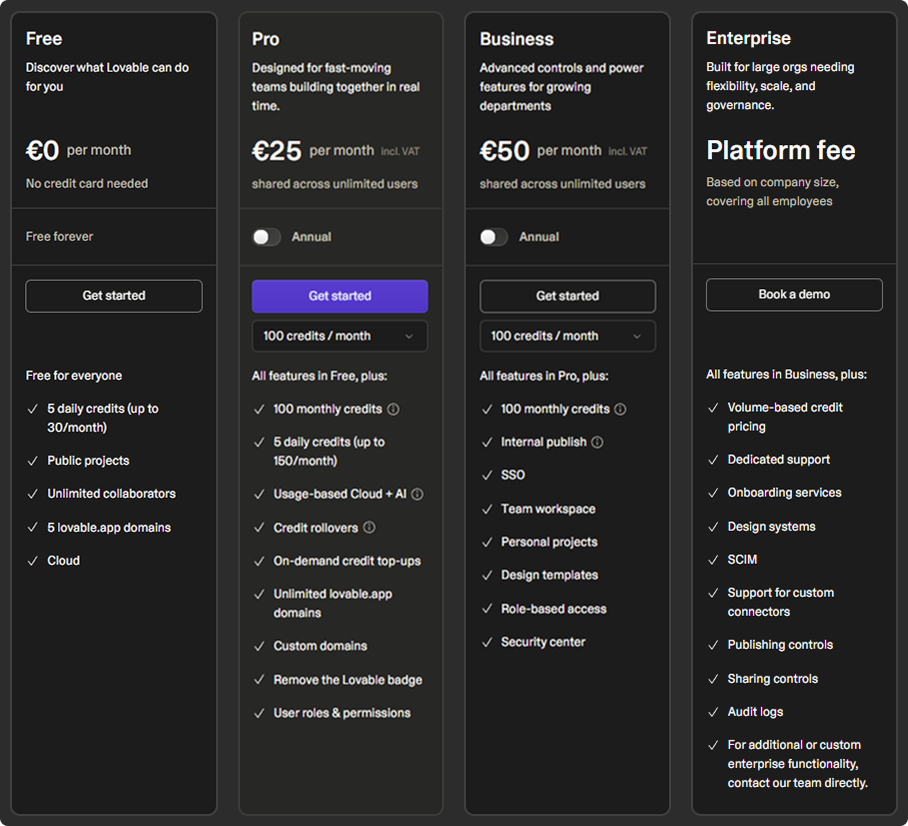The width and height of the screenshot is (908, 826).
Task: Click 'Role-based access' feature
Action: coord(554,609)
